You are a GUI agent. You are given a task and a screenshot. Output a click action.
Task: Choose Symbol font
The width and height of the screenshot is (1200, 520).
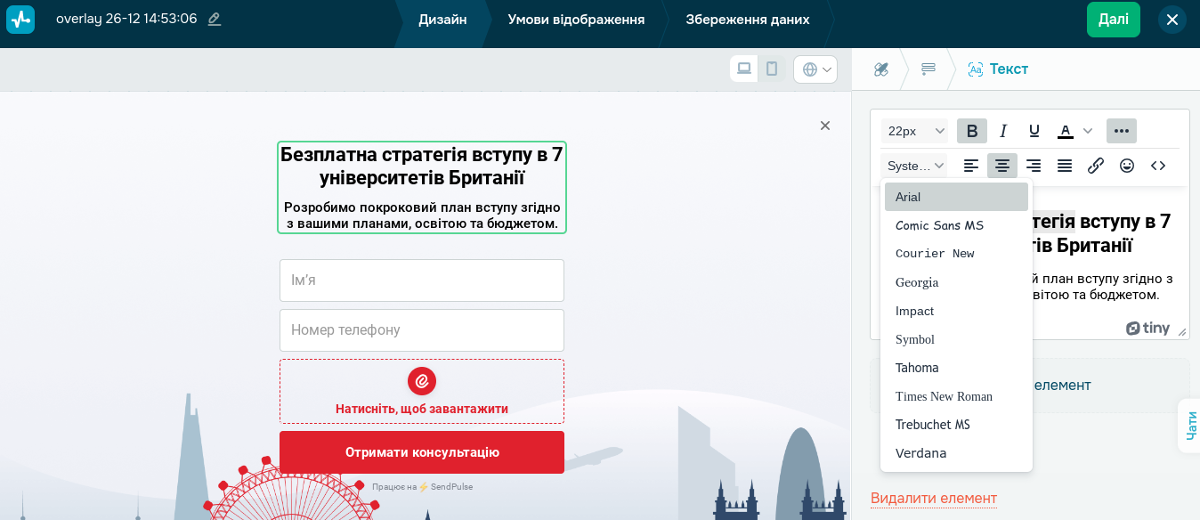tap(956, 339)
